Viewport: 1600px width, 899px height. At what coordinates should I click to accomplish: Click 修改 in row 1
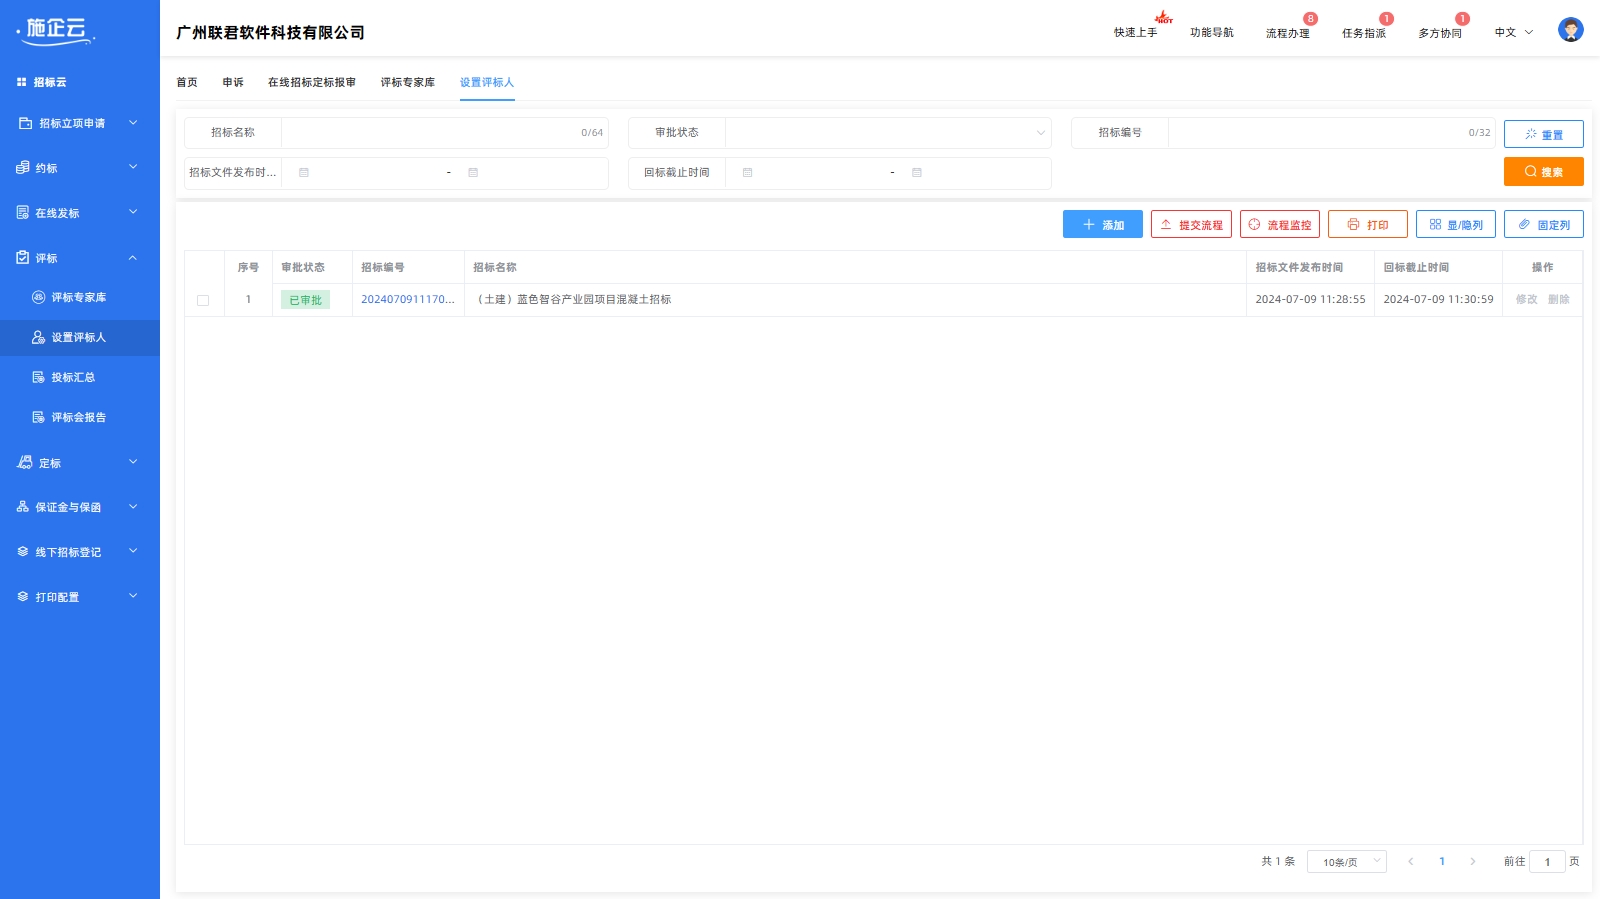click(1526, 299)
